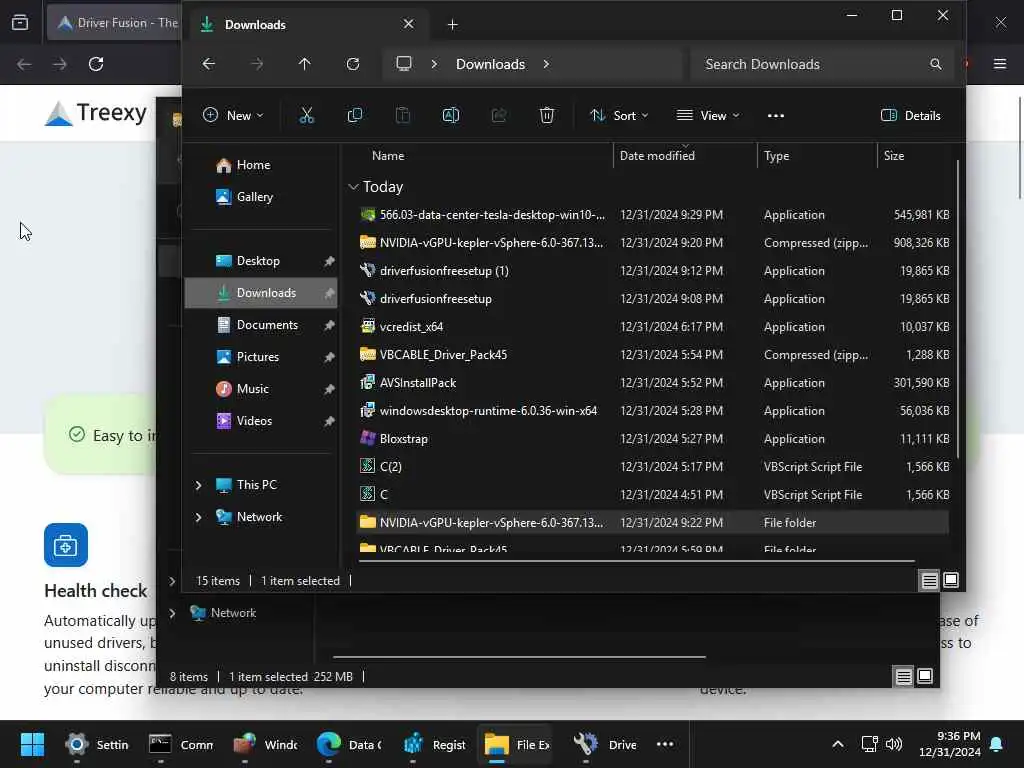Go forward in File Explorer

click(257, 64)
